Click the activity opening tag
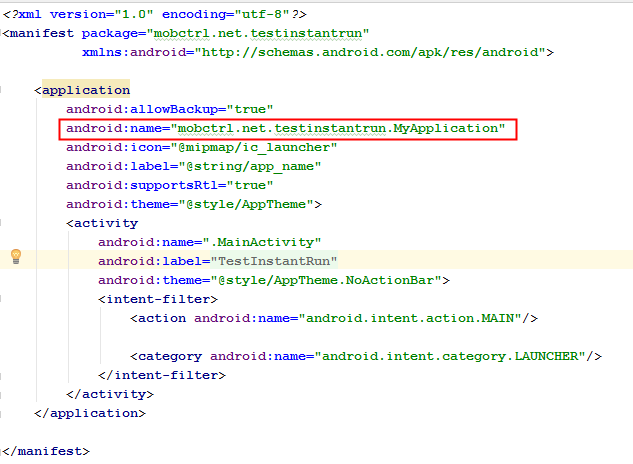633x464 pixels. (102, 223)
